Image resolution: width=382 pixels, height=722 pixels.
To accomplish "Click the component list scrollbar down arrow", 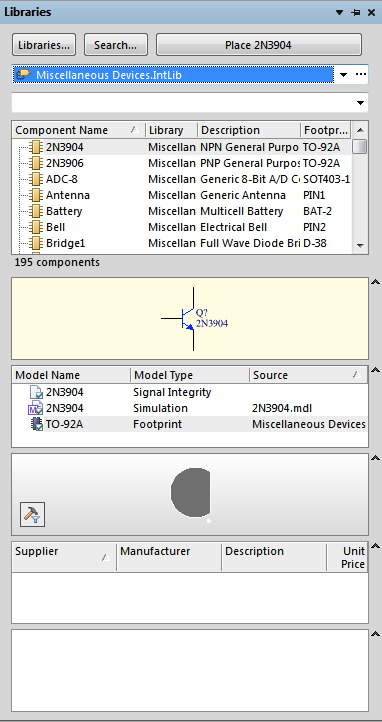I will [360, 245].
